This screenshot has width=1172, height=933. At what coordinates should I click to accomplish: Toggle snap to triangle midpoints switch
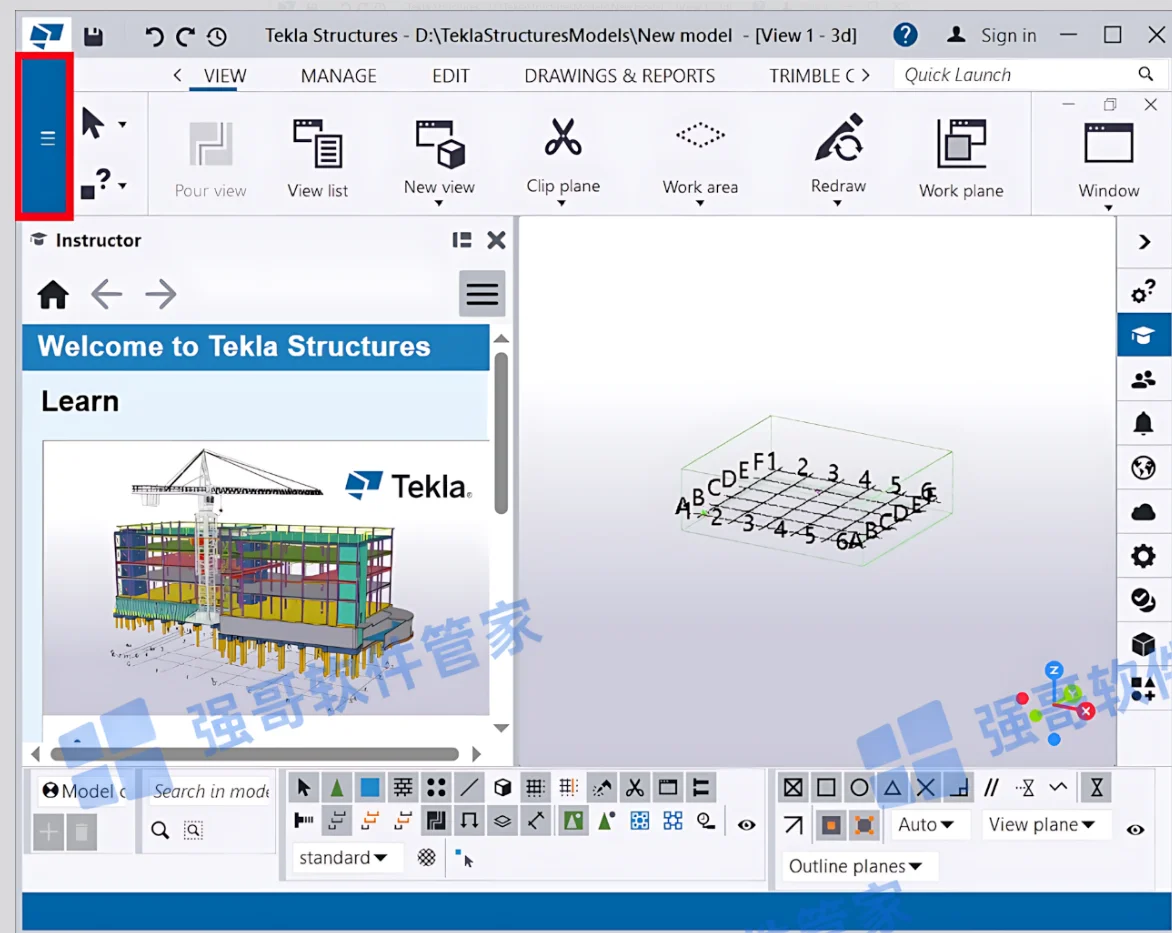click(892, 787)
